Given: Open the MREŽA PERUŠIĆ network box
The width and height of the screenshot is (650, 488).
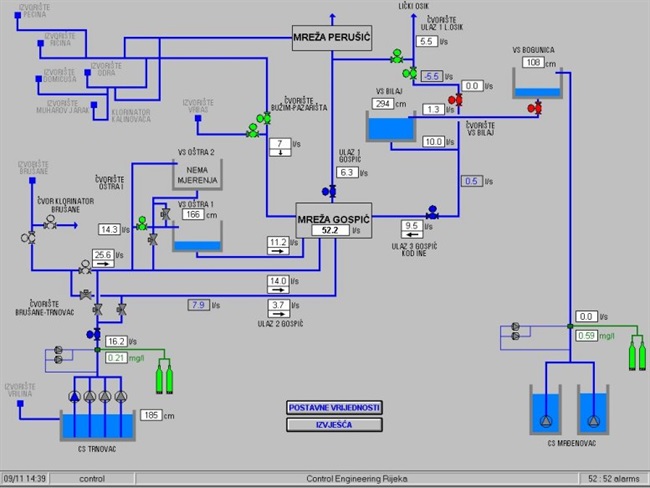Looking at the screenshot, I should pos(332,38).
